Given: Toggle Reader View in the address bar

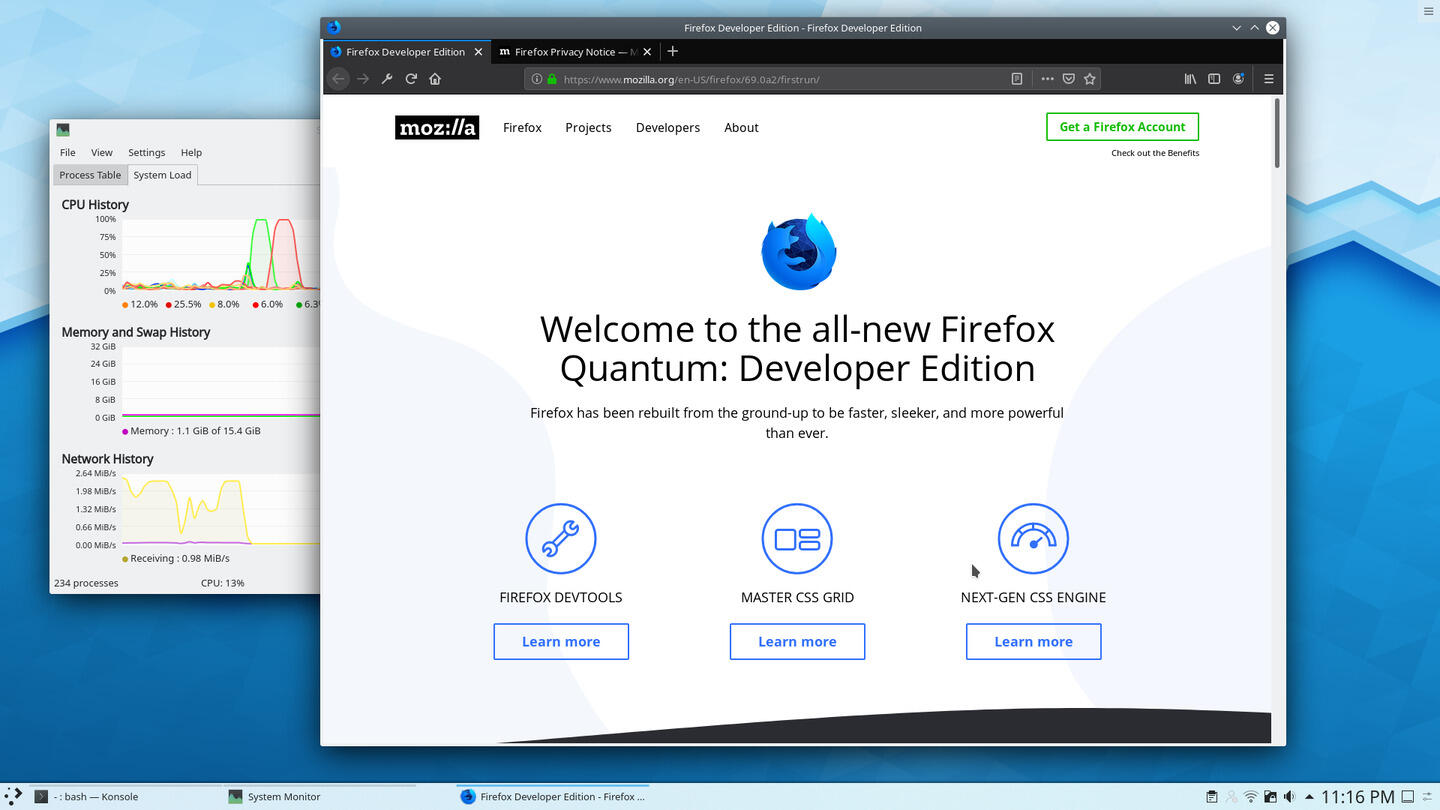Looking at the screenshot, I should tap(1017, 79).
